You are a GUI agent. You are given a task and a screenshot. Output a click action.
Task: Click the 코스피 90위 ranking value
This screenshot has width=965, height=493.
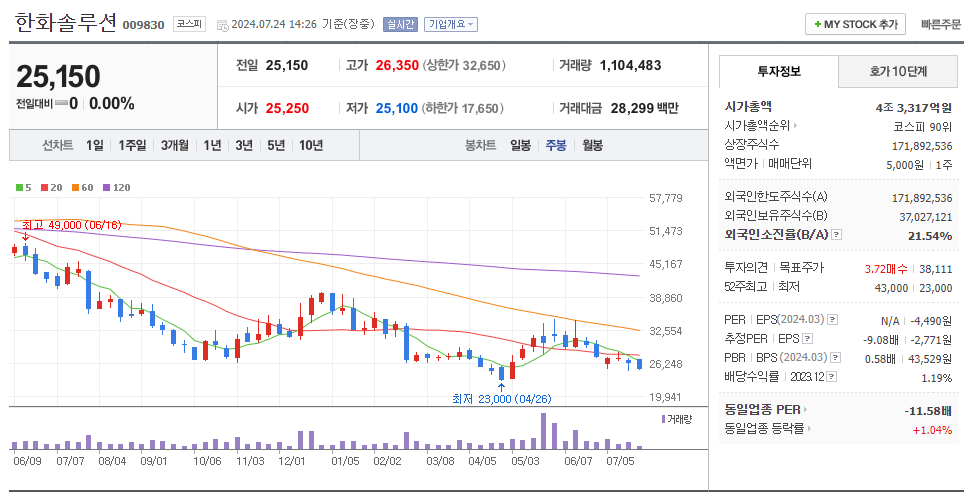click(x=923, y=127)
